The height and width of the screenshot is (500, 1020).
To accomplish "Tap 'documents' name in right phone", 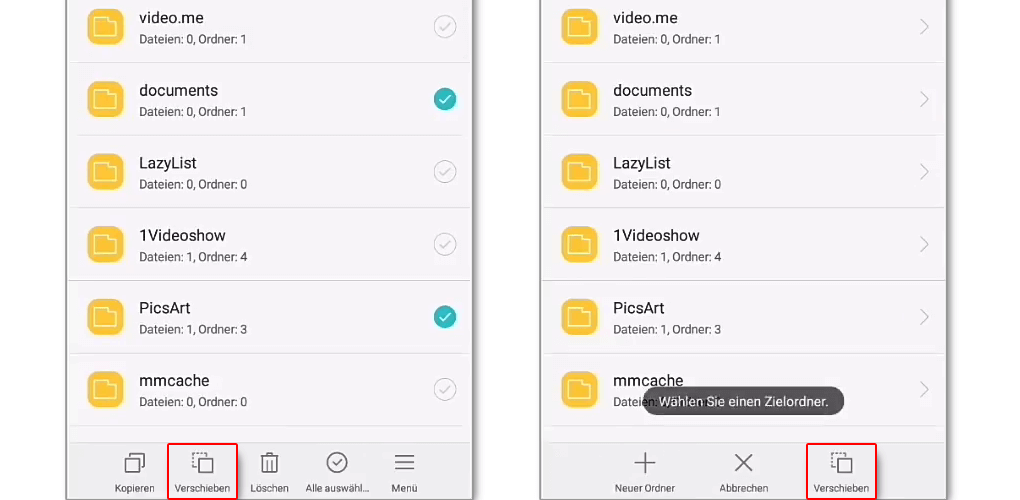I will pyautogui.click(x=652, y=90).
